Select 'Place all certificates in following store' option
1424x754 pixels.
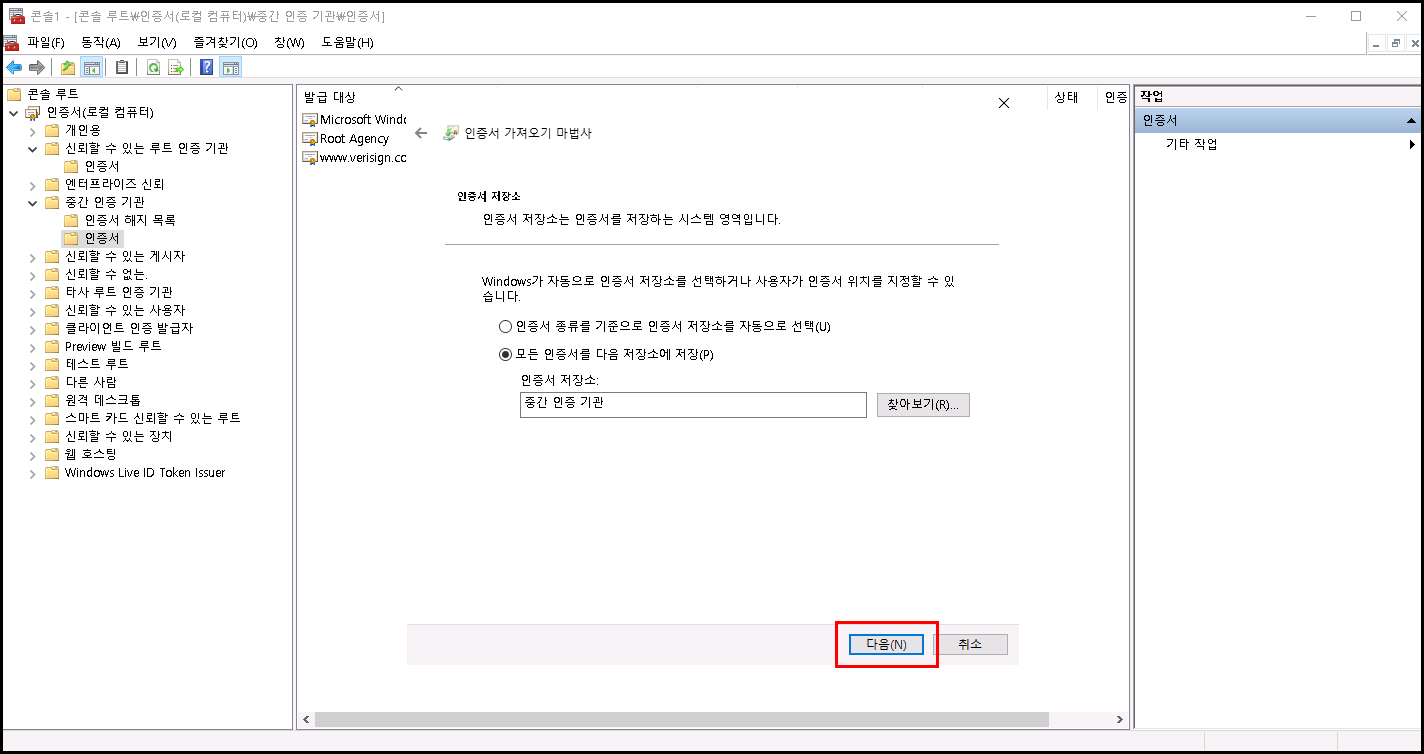coord(505,355)
